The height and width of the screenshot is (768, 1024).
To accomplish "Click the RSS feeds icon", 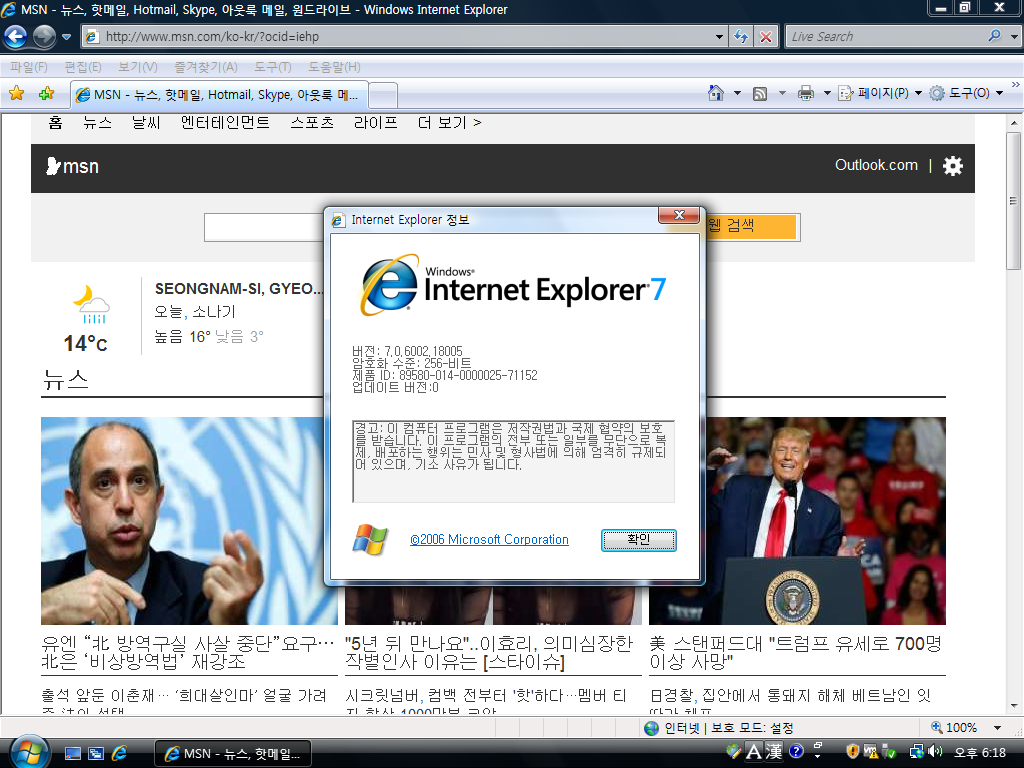I will [760, 93].
